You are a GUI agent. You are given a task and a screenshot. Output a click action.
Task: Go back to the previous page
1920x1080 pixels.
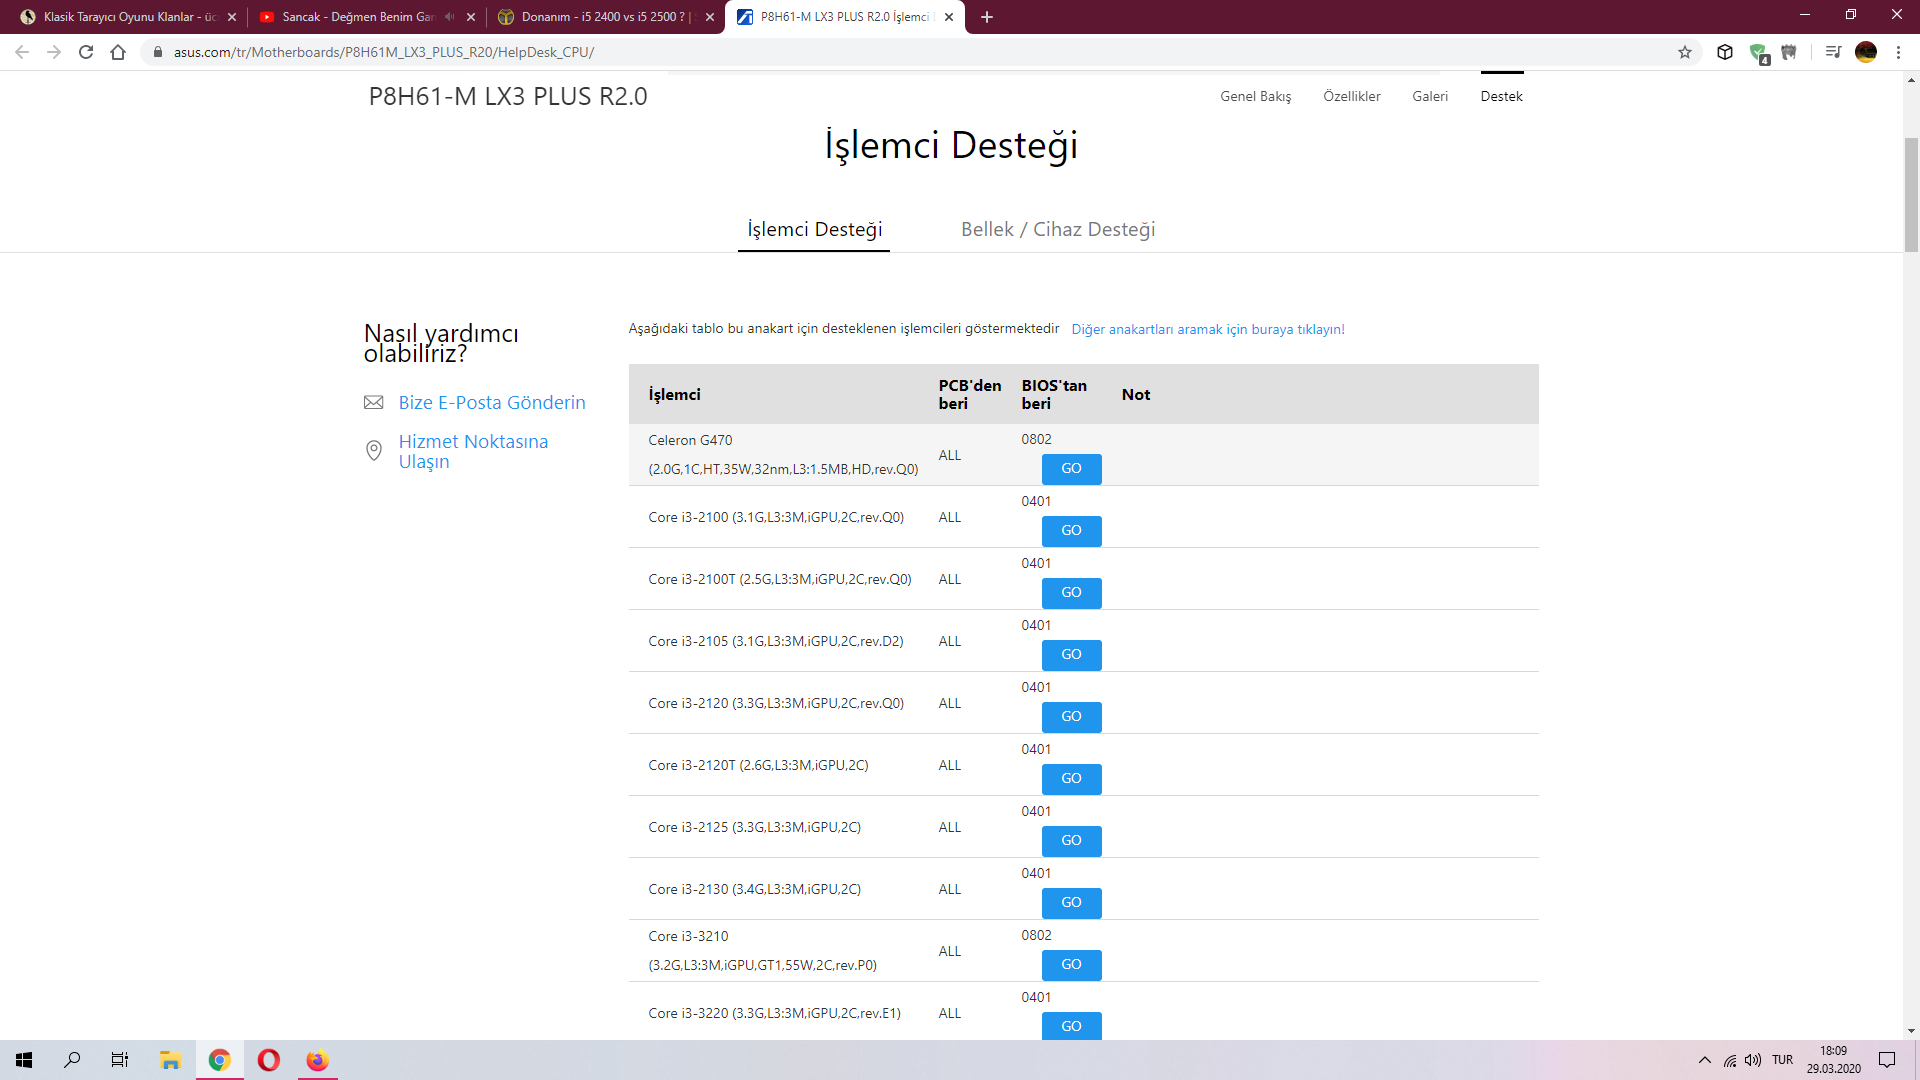(x=22, y=52)
